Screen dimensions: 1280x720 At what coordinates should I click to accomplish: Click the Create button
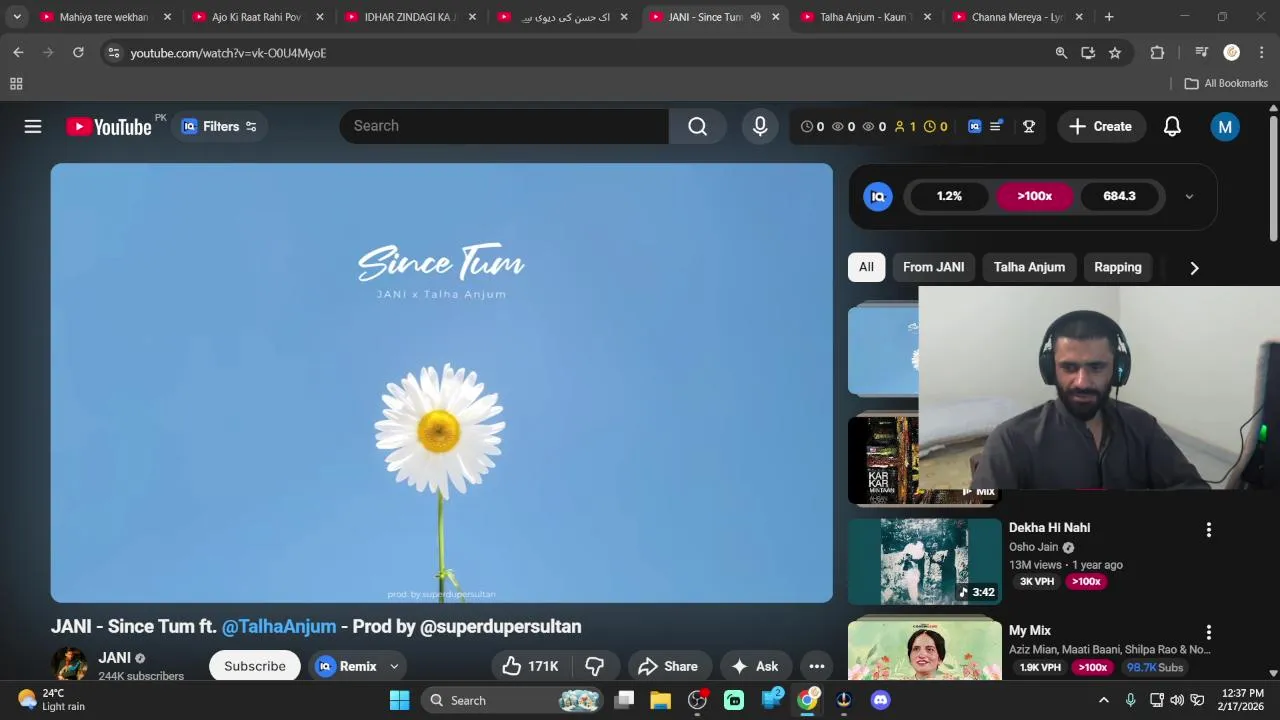point(1100,126)
